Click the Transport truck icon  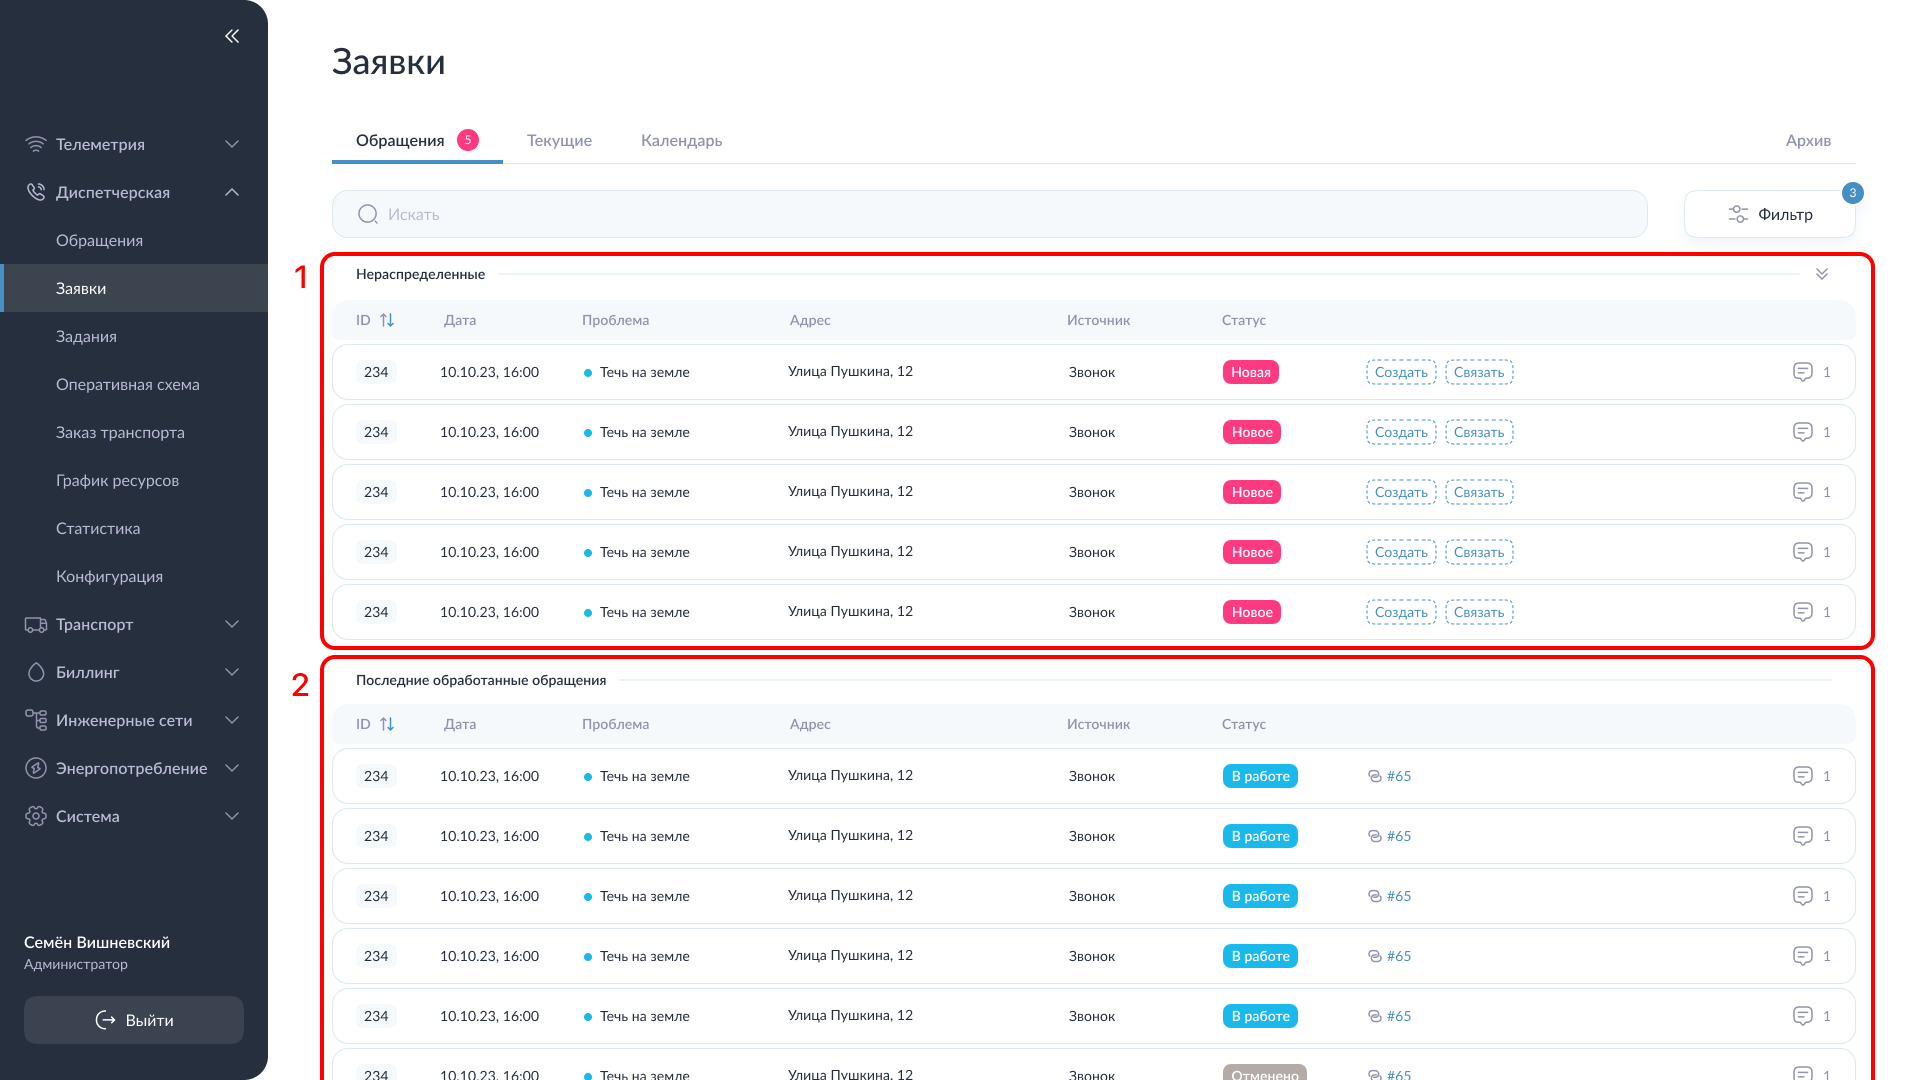pyautogui.click(x=36, y=625)
